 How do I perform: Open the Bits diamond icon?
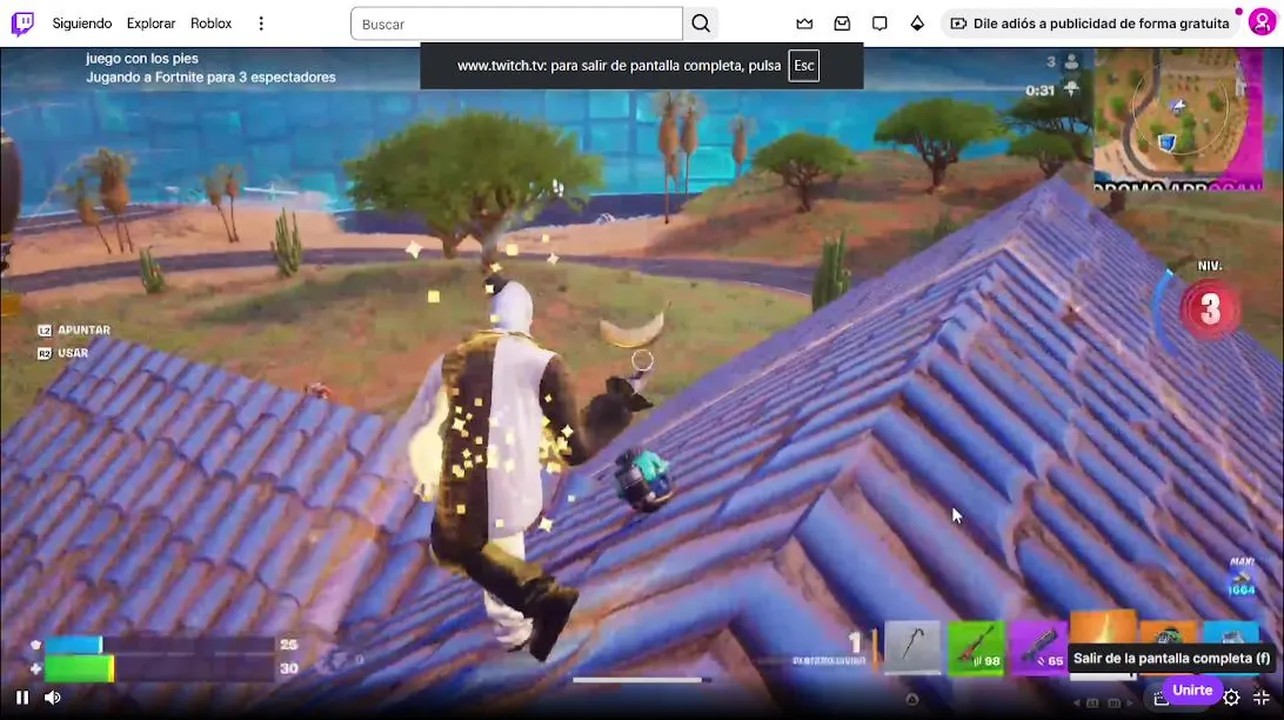click(917, 24)
